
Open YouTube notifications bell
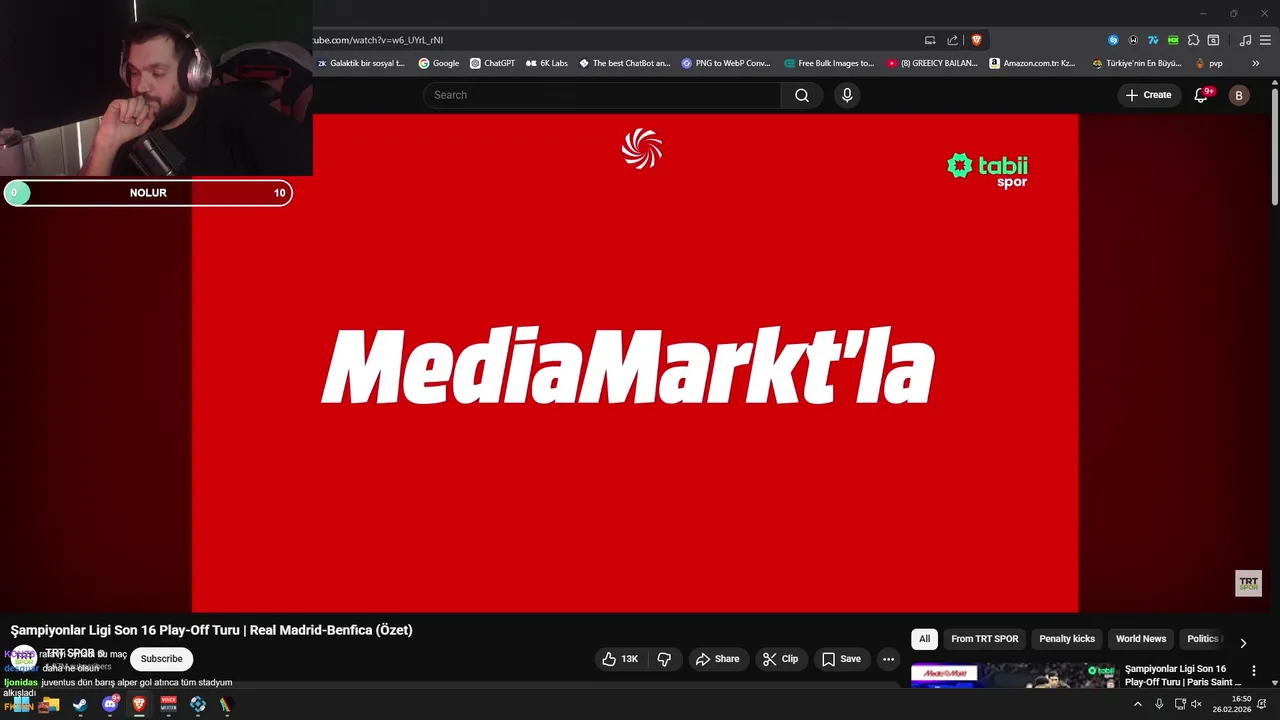[1202, 95]
